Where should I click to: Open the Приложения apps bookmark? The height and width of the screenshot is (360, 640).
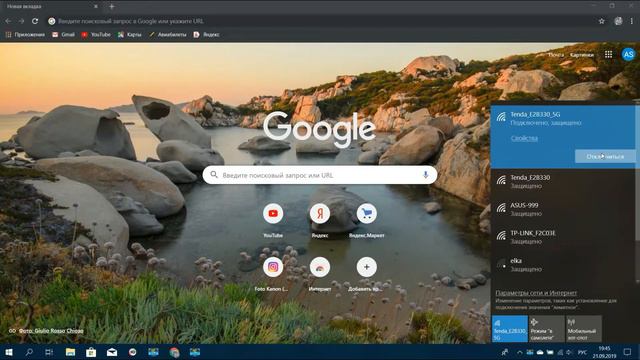point(25,35)
